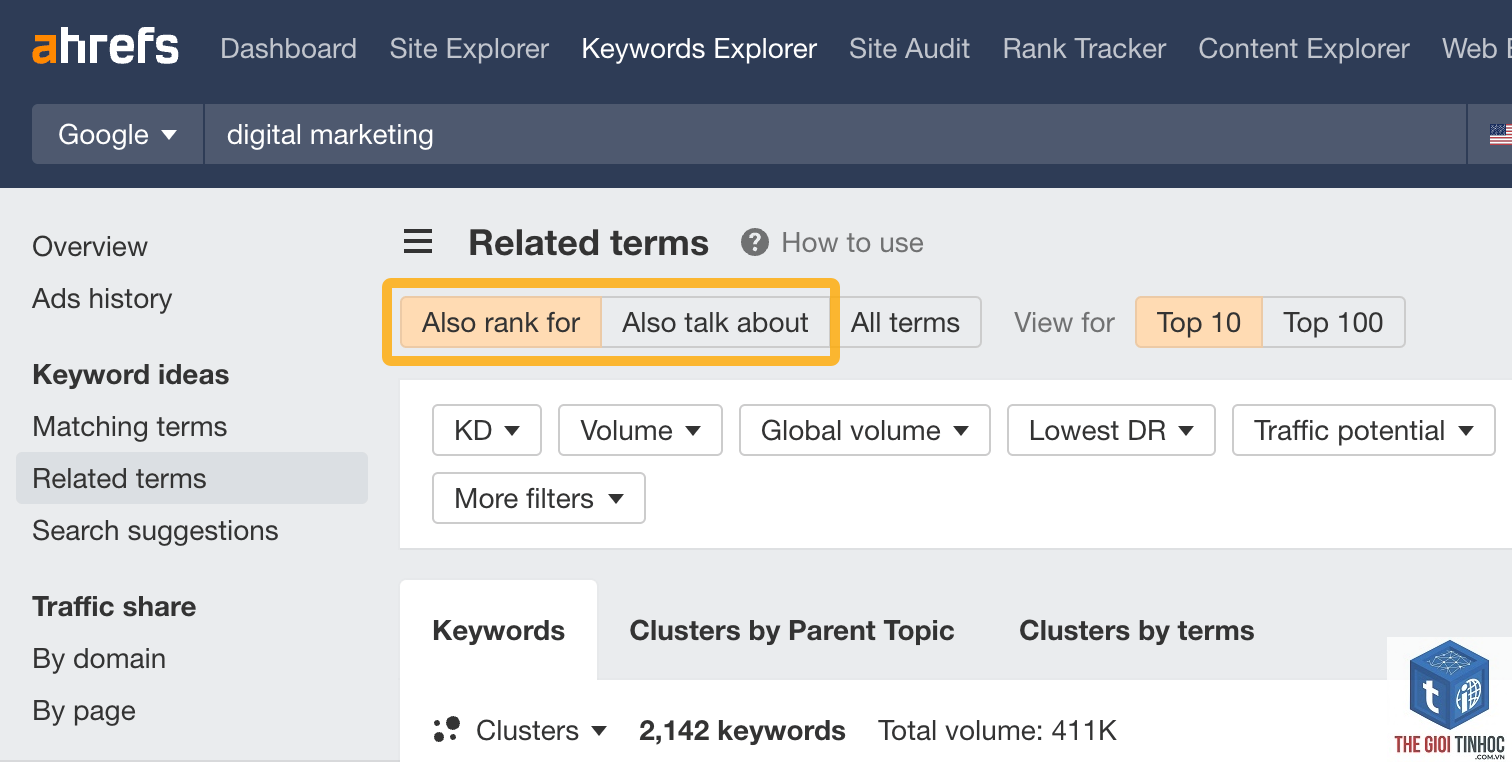Switch view to Top 10
Viewport: 1512px width, 762px height.
pyautogui.click(x=1199, y=322)
